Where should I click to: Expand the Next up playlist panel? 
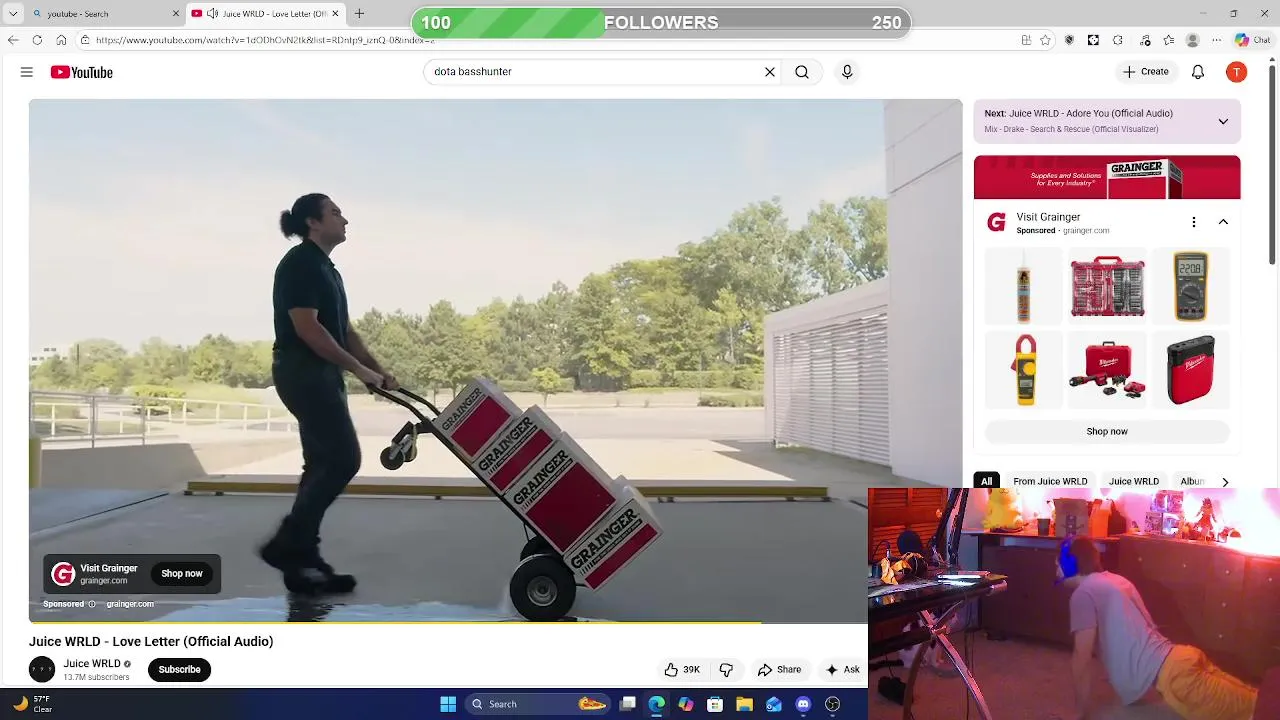point(1223,121)
